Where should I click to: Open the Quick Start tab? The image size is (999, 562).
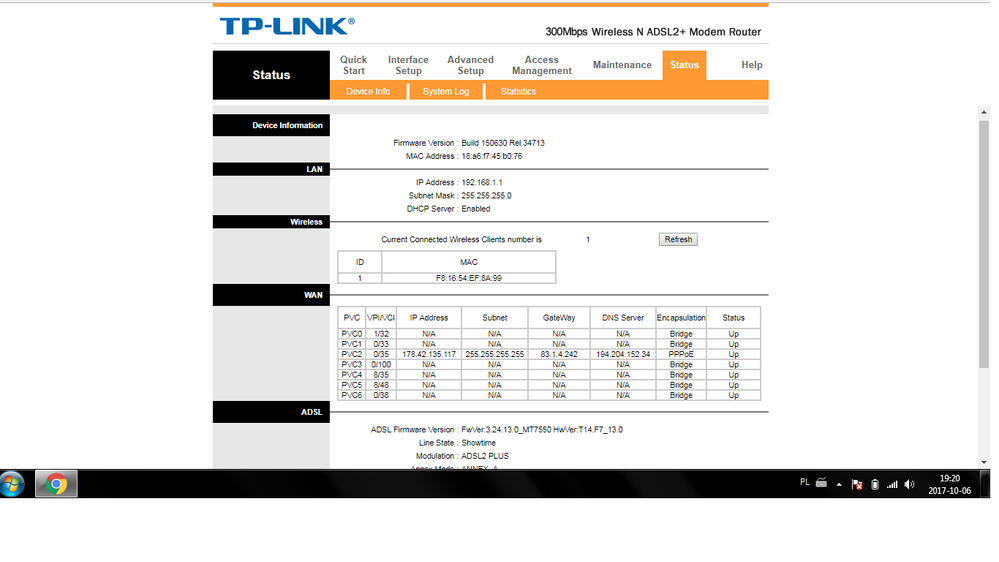point(354,65)
